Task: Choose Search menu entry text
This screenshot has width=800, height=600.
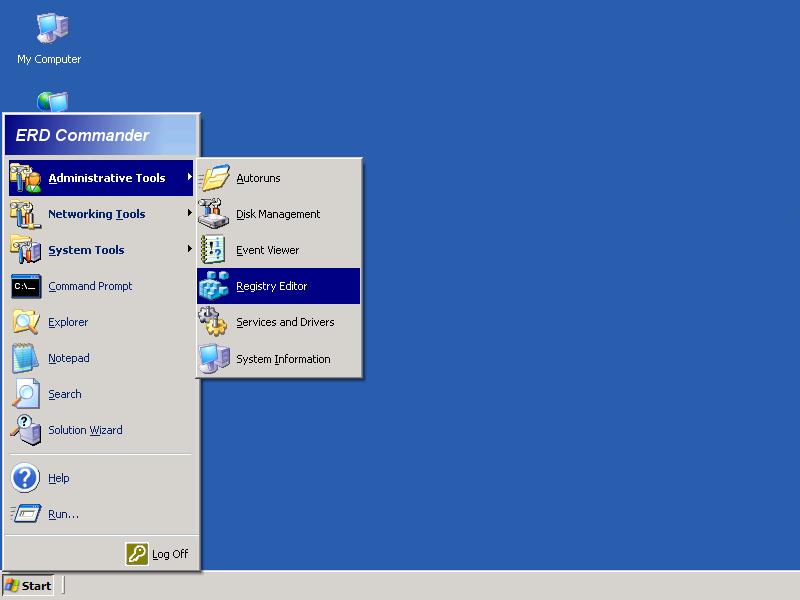Action: [65, 394]
